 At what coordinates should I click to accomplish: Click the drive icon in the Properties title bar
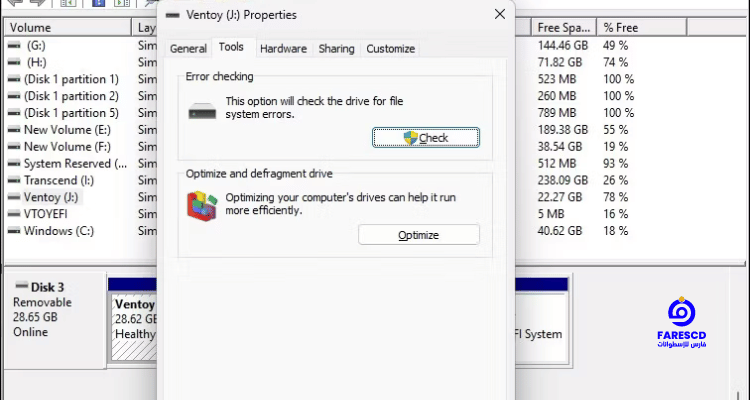(172, 15)
